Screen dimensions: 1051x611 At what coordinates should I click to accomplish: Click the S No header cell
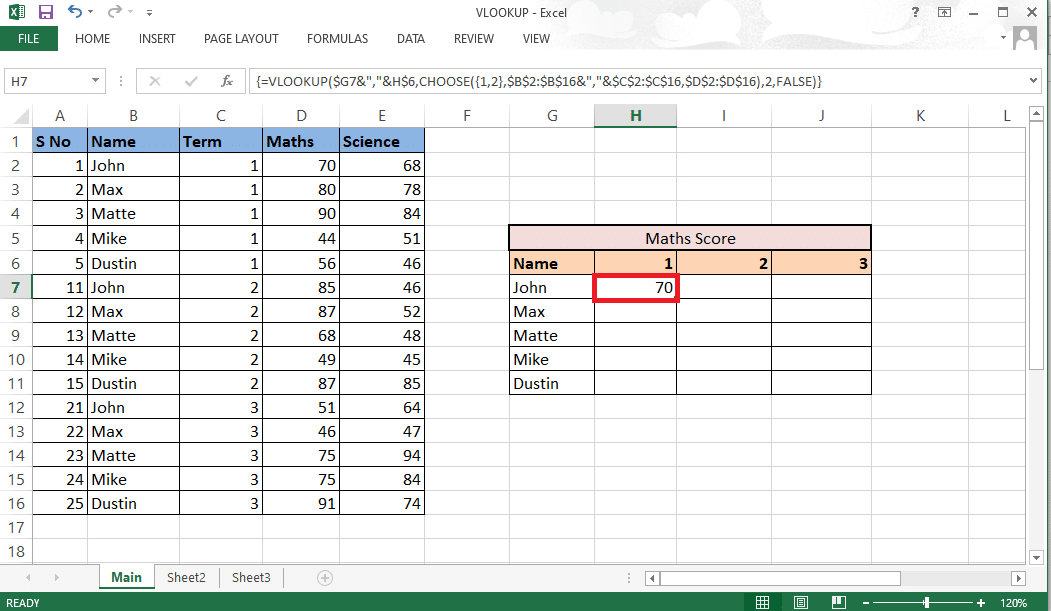click(60, 141)
